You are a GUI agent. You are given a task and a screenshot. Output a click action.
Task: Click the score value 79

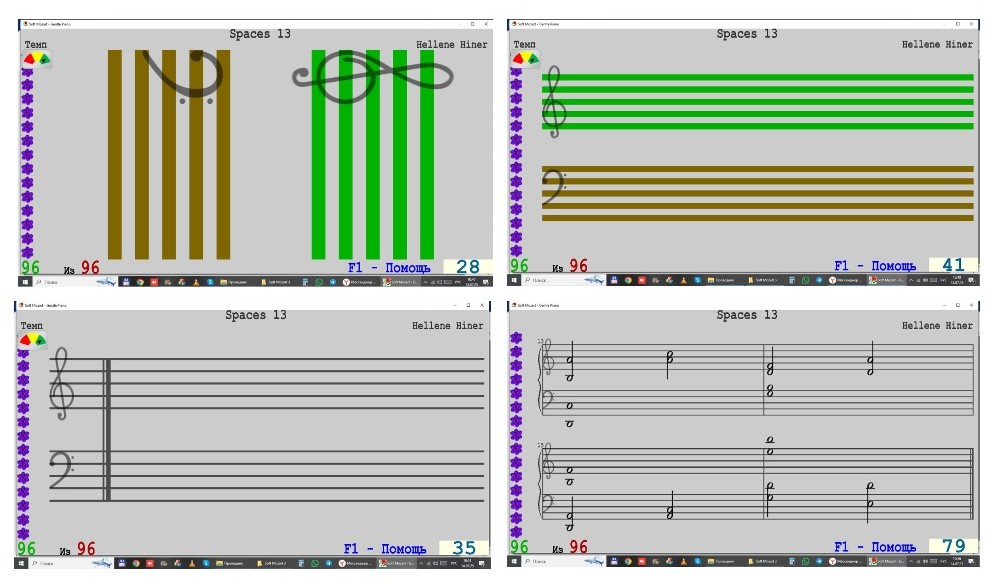(953, 546)
